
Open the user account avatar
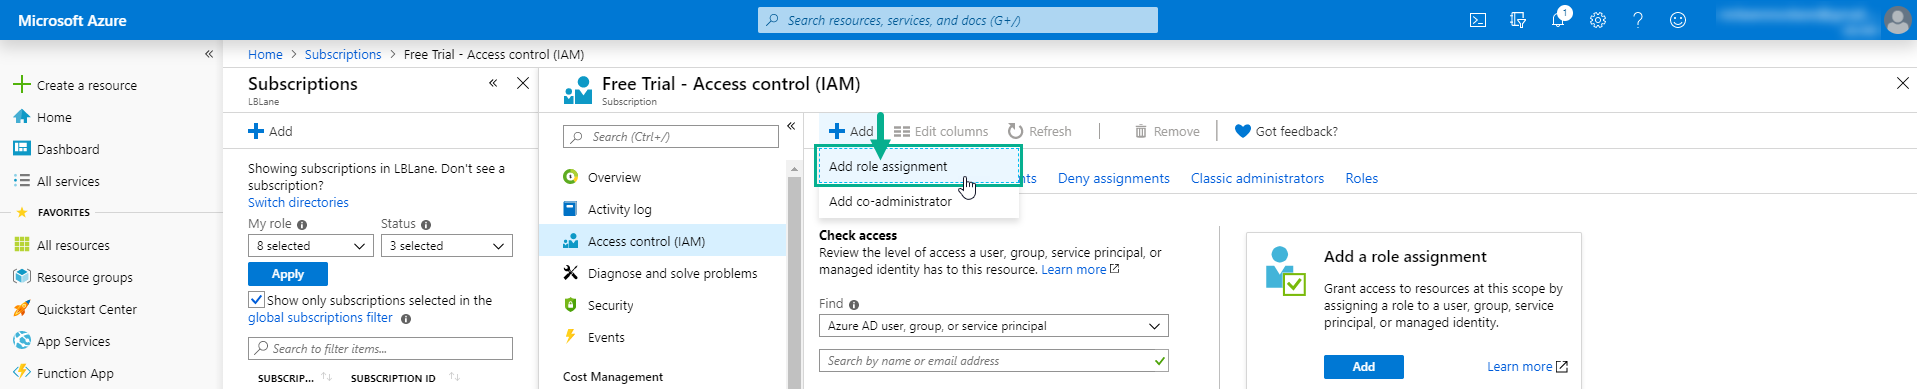[x=1897, y=20]
